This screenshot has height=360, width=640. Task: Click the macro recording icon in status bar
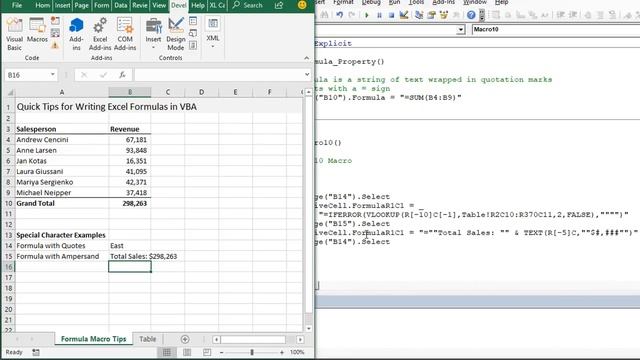[x=36, y=352]
